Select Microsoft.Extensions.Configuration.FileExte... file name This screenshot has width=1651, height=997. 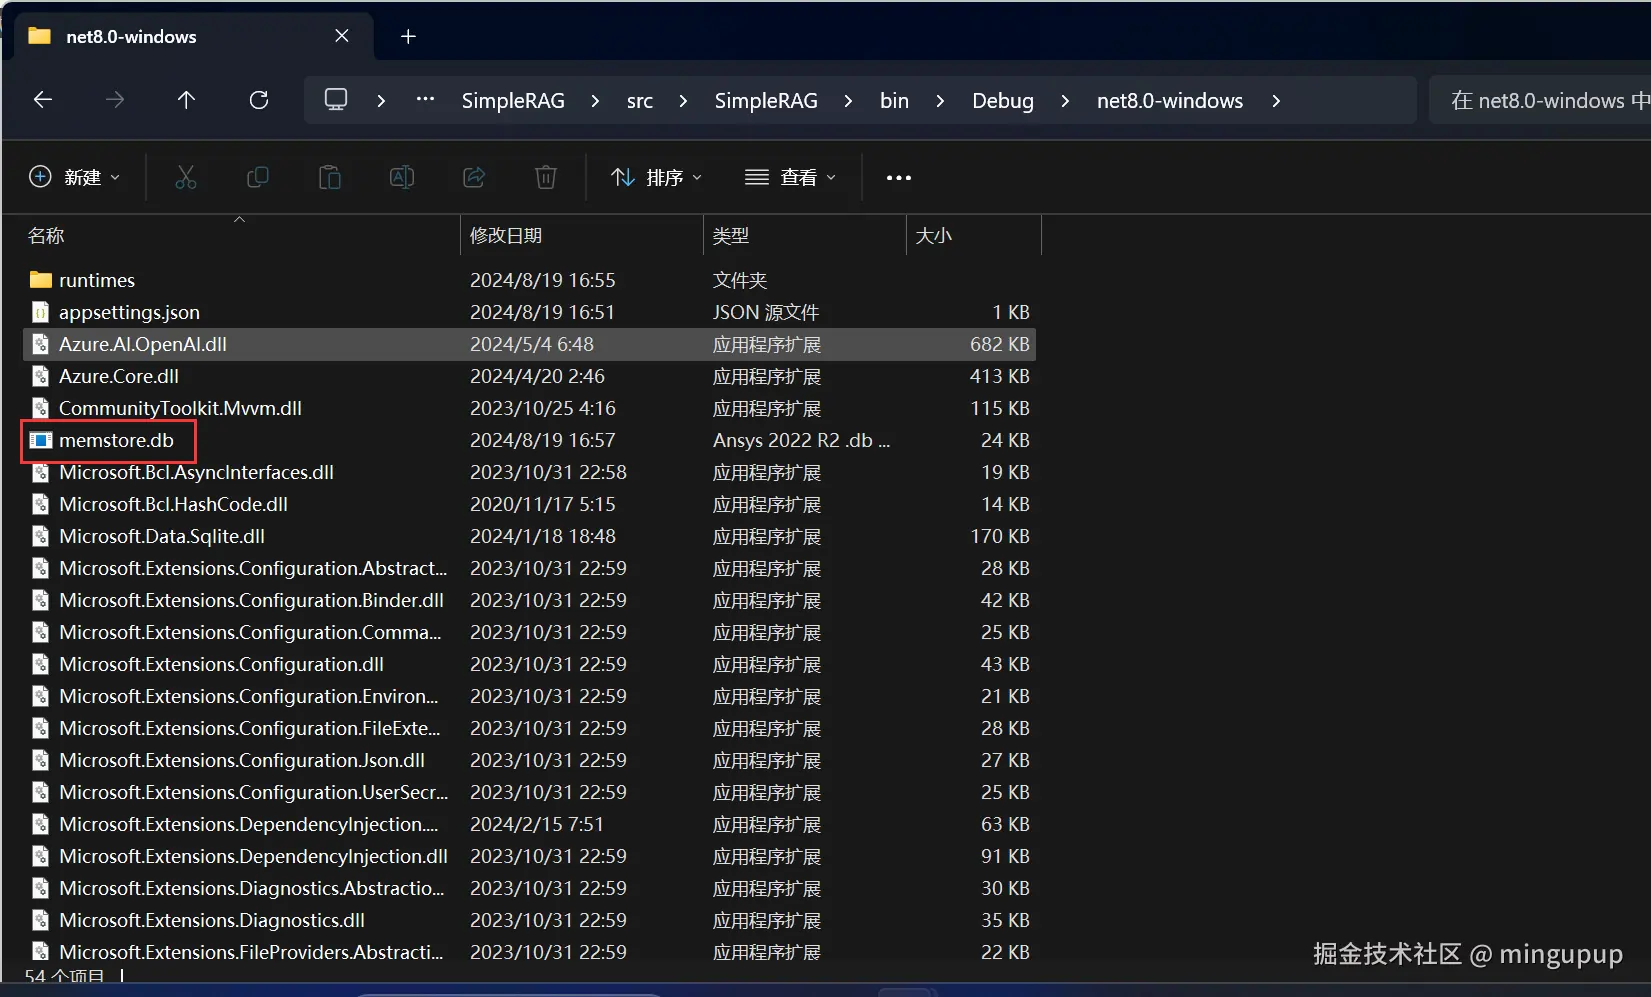point(250,728)
